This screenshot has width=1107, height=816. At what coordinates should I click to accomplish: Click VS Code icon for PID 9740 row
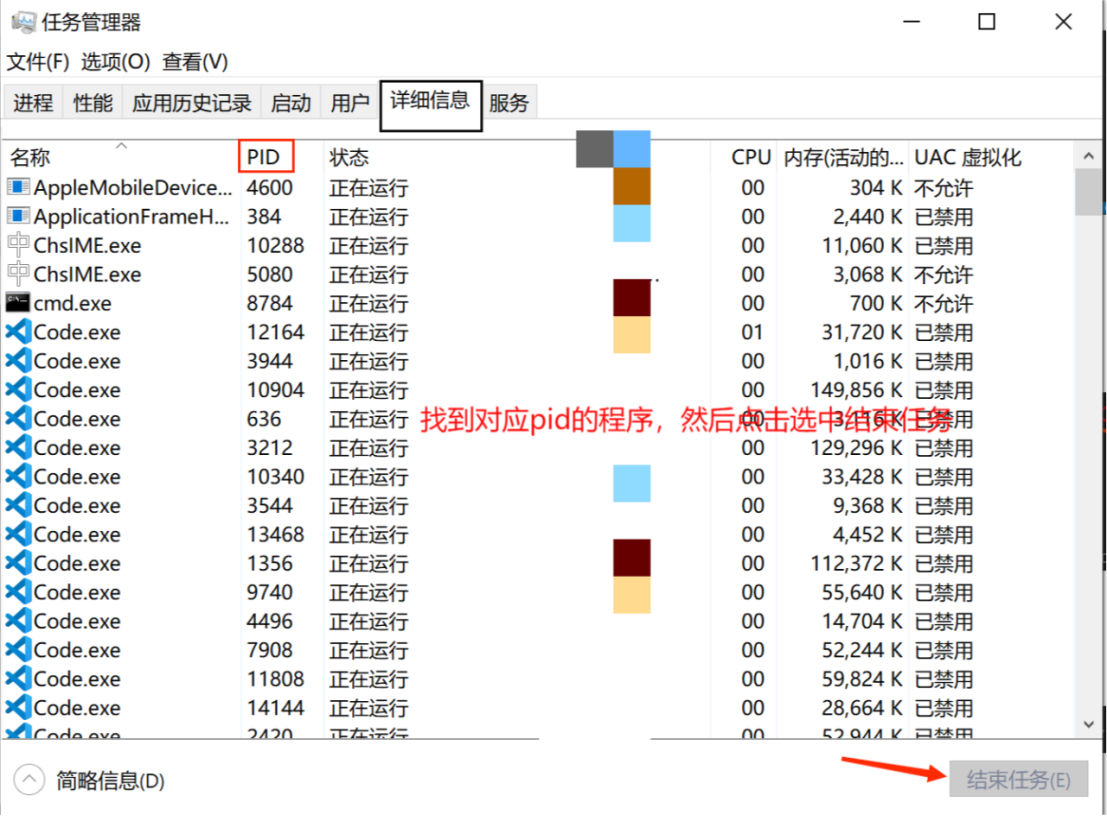point(19,592)
